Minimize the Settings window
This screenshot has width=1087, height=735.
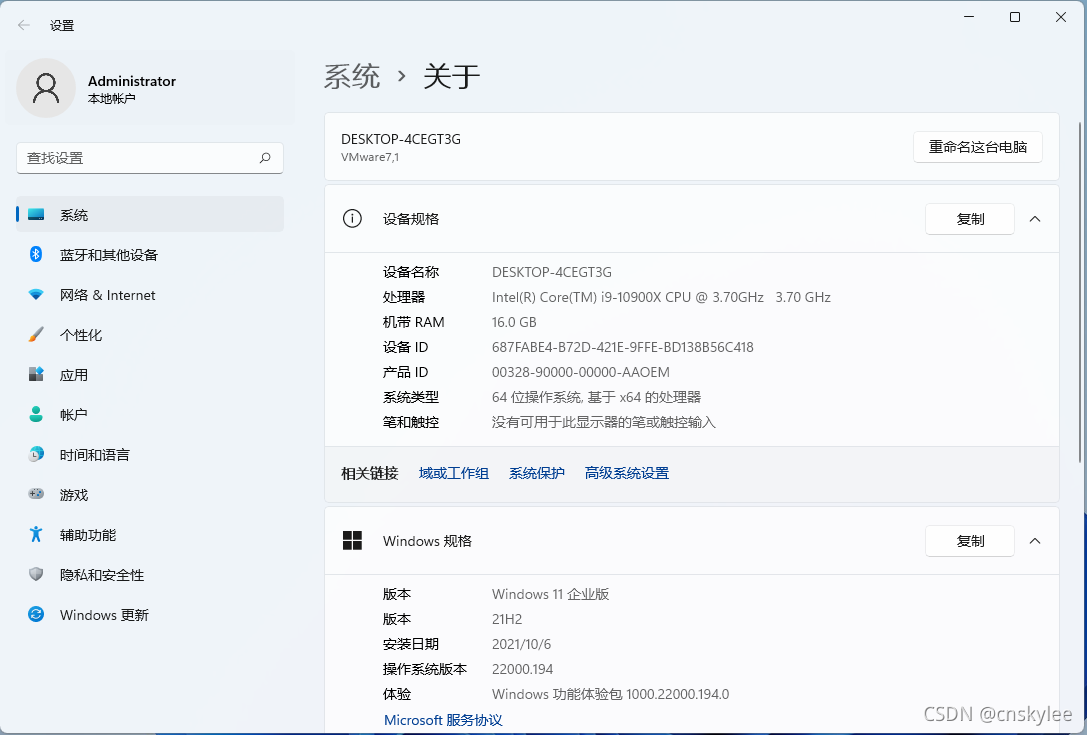coord(969,17)
